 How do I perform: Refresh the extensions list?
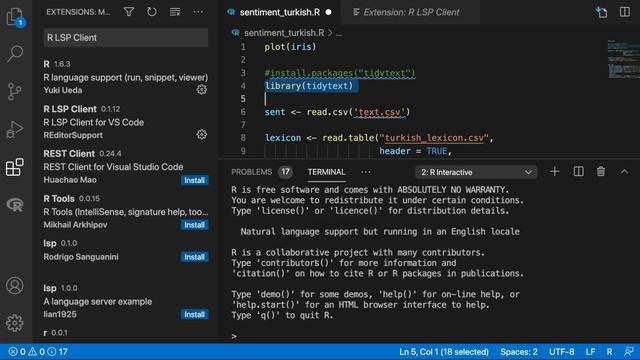pos(152,12)
